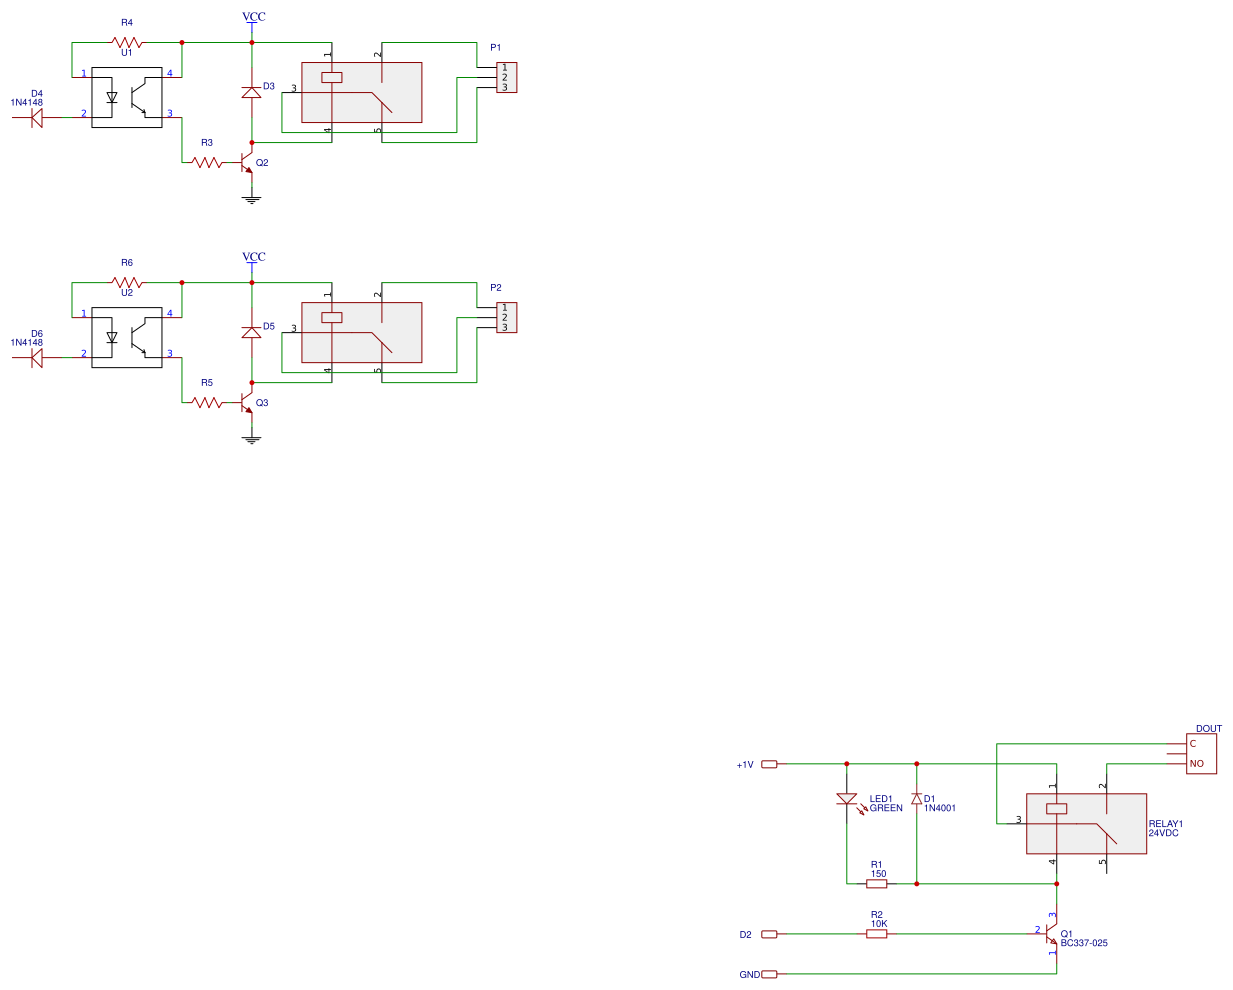Select the R5 resistor symbol
This screenshot has height=990, width=1233.
(x=207, y=402)
